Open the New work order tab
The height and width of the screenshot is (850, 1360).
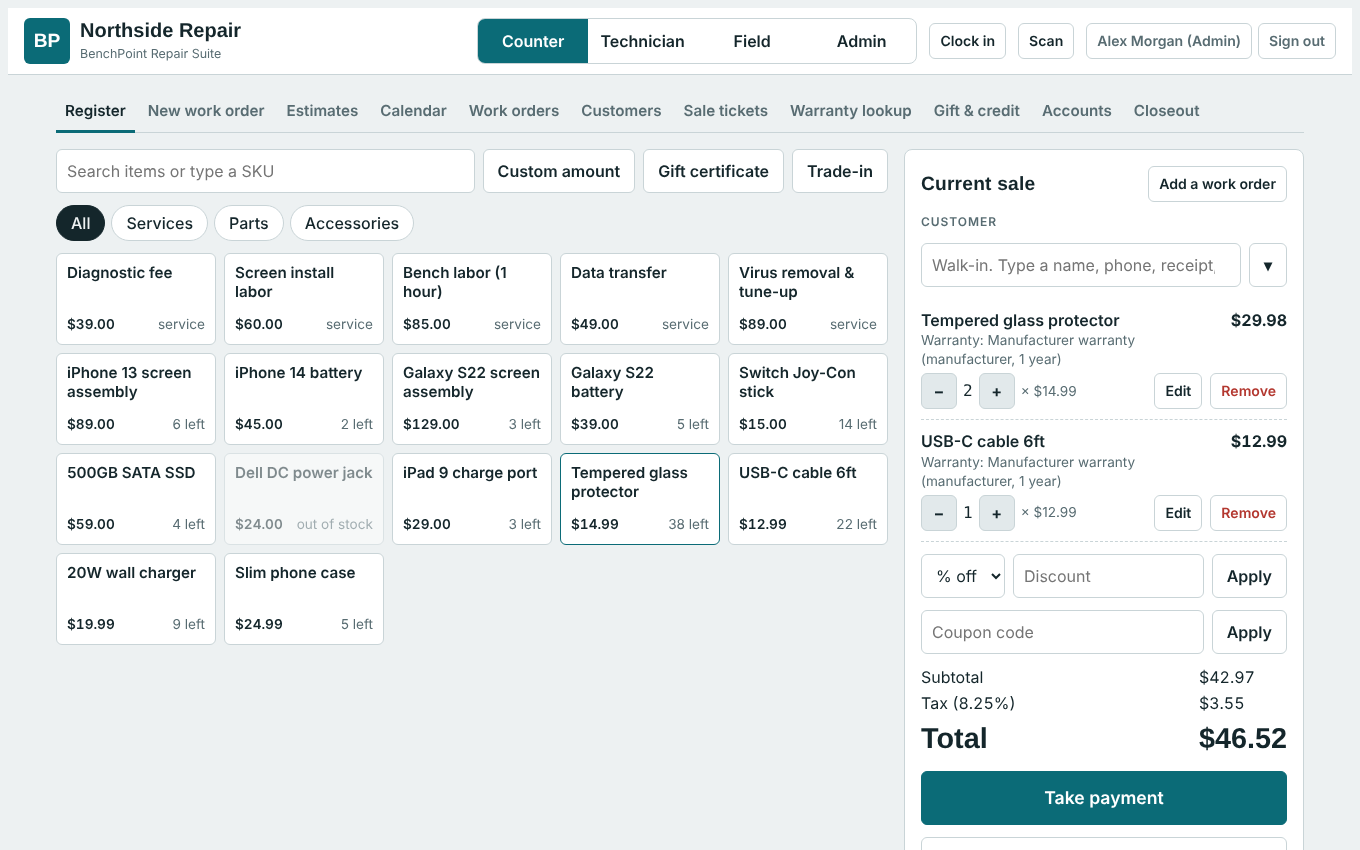[206, 111]
